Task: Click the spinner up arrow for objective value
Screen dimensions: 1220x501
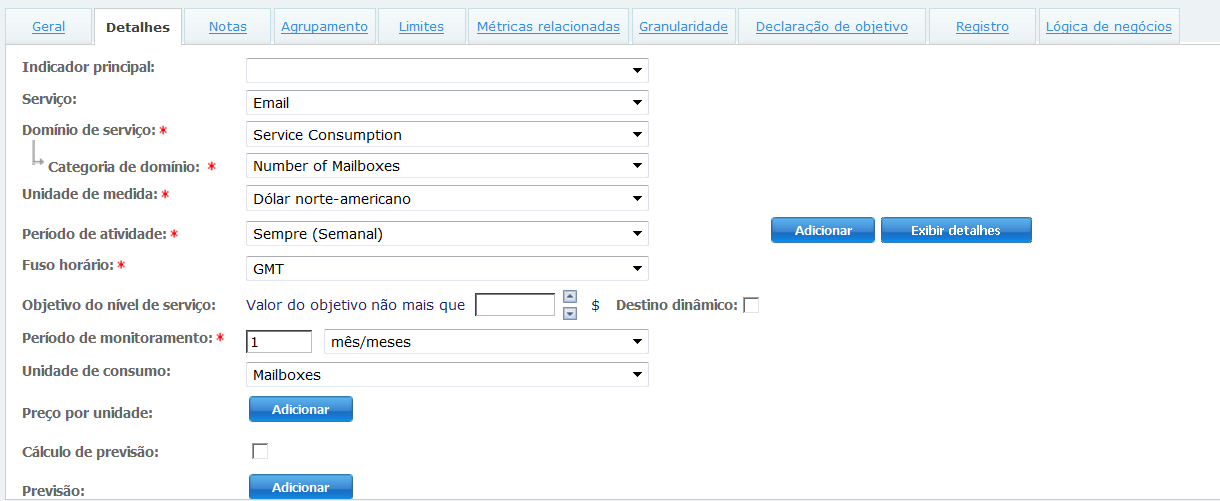Action: coord(570,296)
